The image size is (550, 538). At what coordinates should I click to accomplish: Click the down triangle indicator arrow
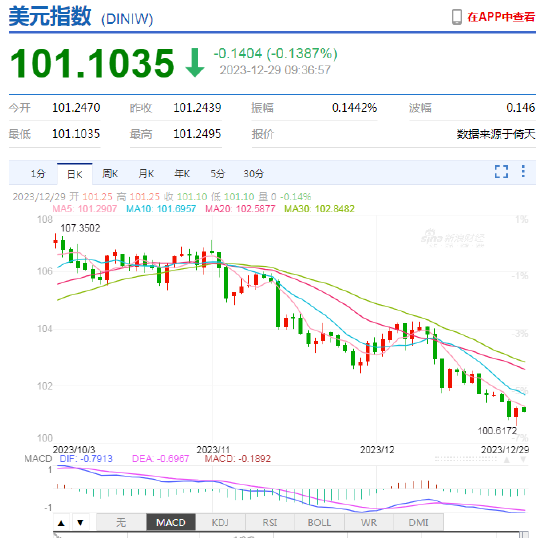coord(80,523)
